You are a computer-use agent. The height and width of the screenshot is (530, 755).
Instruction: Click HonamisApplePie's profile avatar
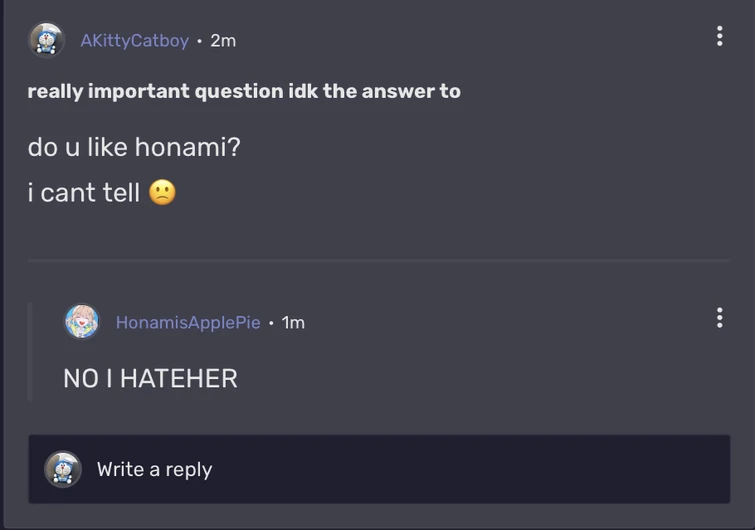pos(82,322)
